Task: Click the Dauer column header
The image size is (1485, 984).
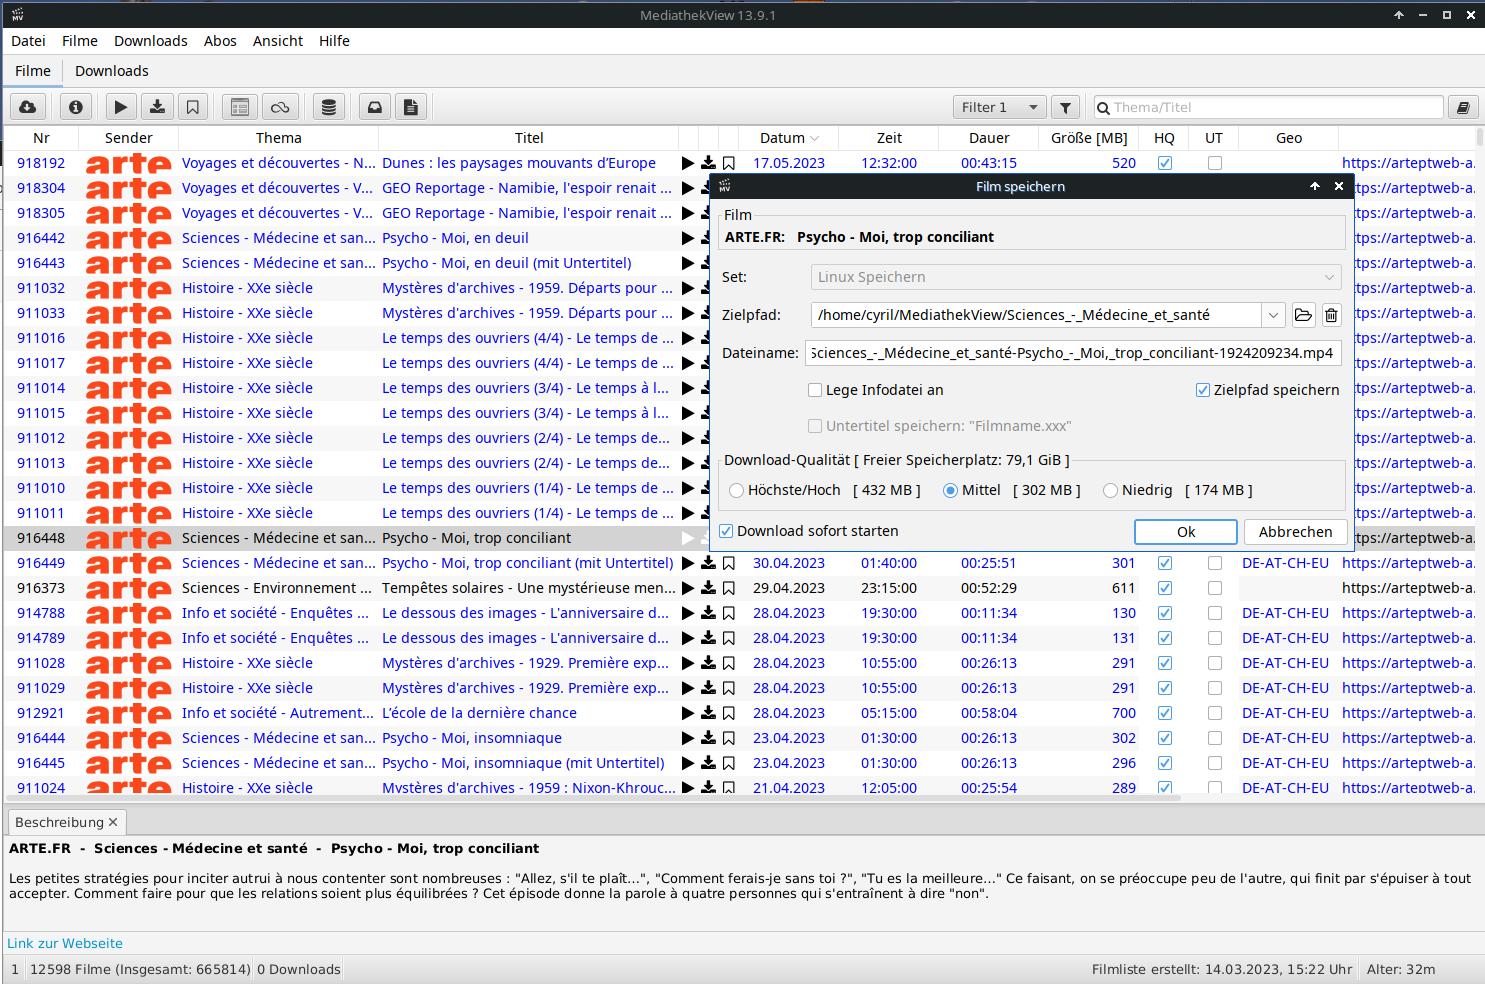Action: pos(989,138)
